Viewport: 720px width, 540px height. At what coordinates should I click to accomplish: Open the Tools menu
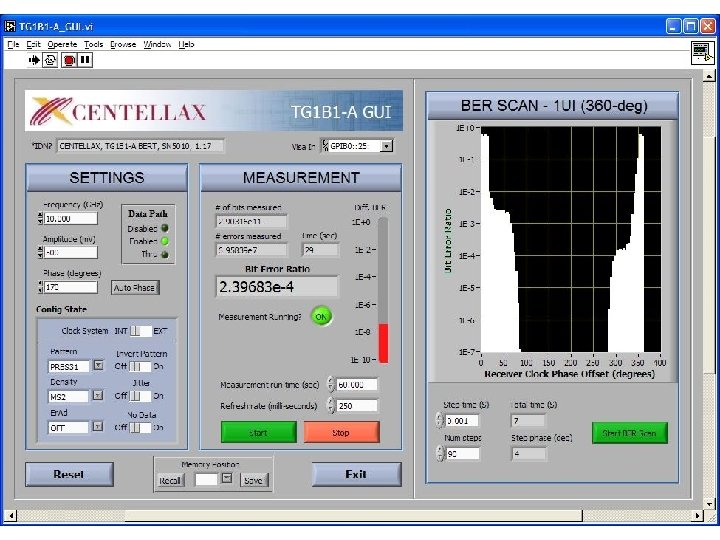tap(94, 45)
